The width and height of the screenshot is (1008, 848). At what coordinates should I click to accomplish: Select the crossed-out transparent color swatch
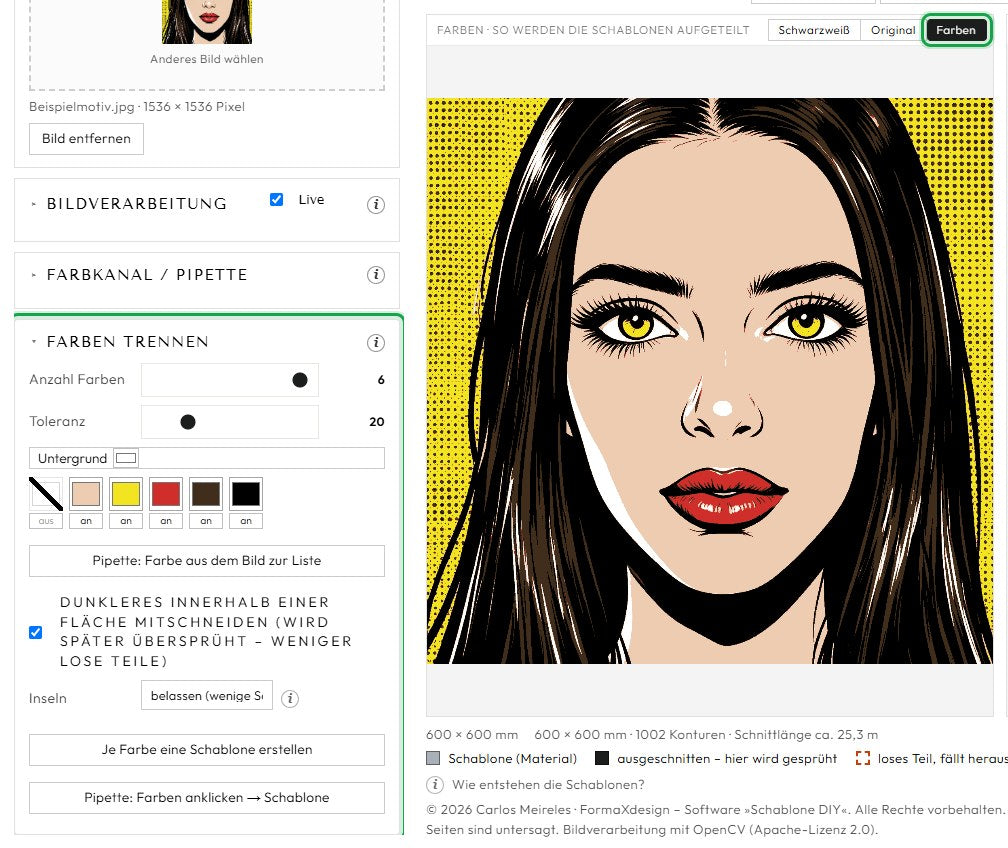[46, 494]
